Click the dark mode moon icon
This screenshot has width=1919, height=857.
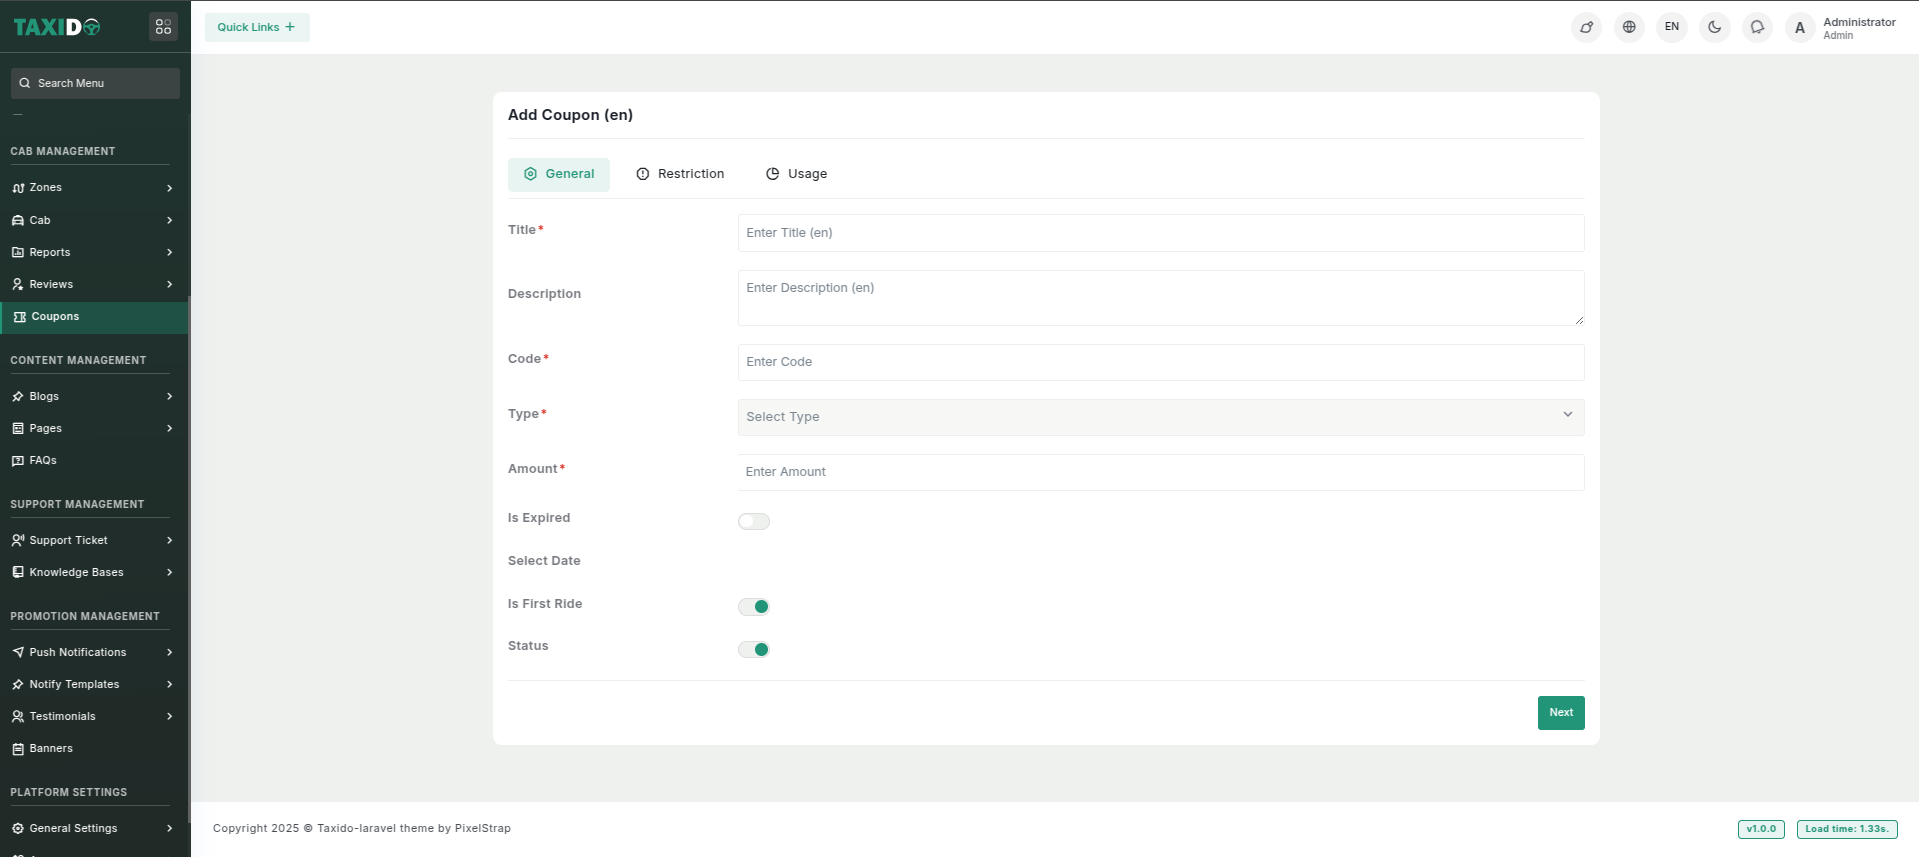pyautogui.click(x=1714, y=27)
